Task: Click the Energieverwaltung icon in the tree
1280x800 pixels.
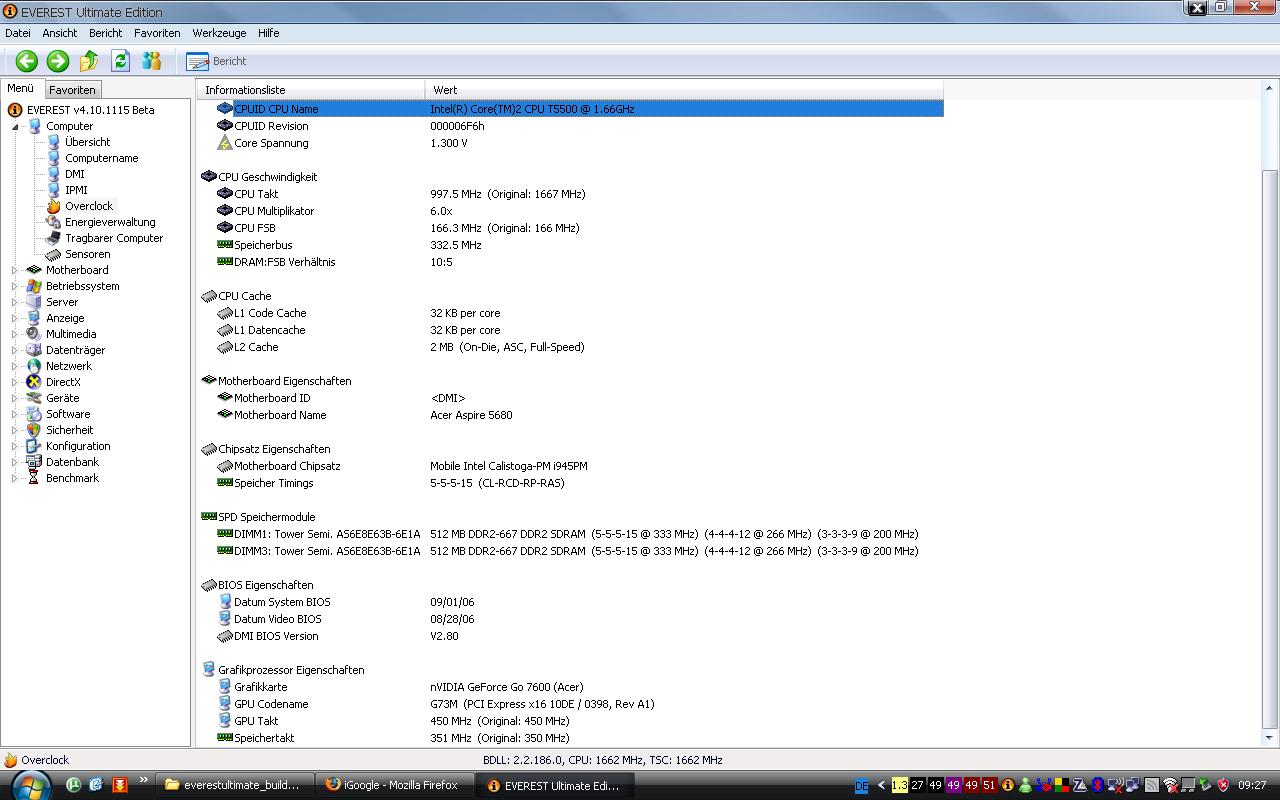Action: pyautogui.click(x=54, y=222)
